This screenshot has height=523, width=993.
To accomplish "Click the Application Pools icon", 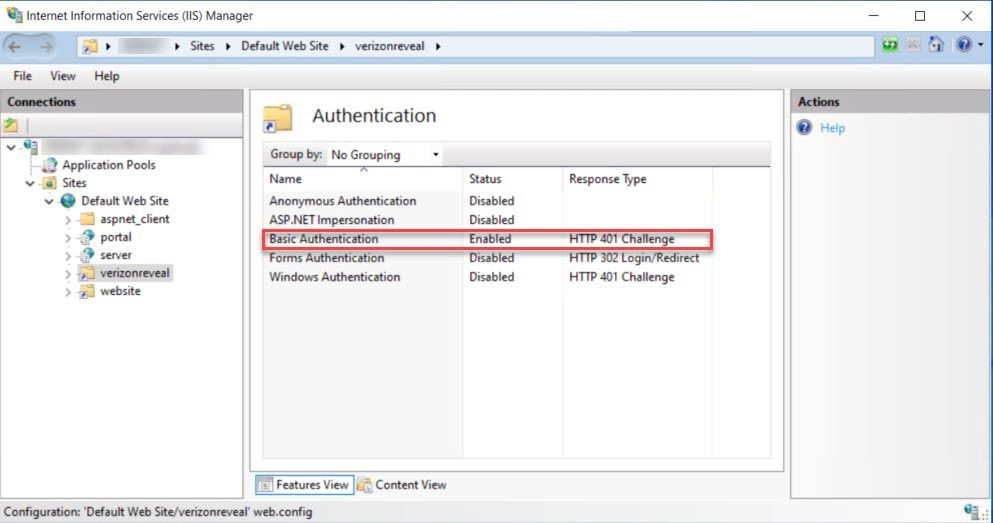I will [49, 165].
